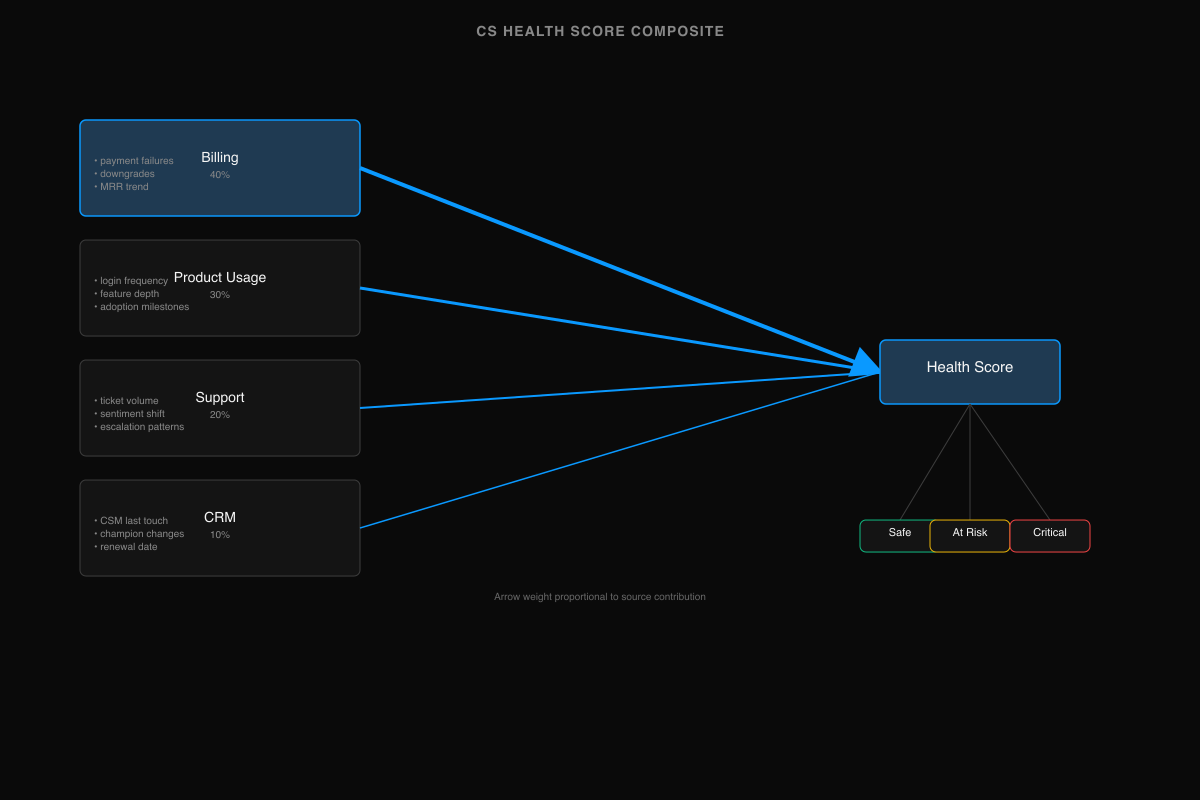Click the 'downgrades' bullet text

125,174
